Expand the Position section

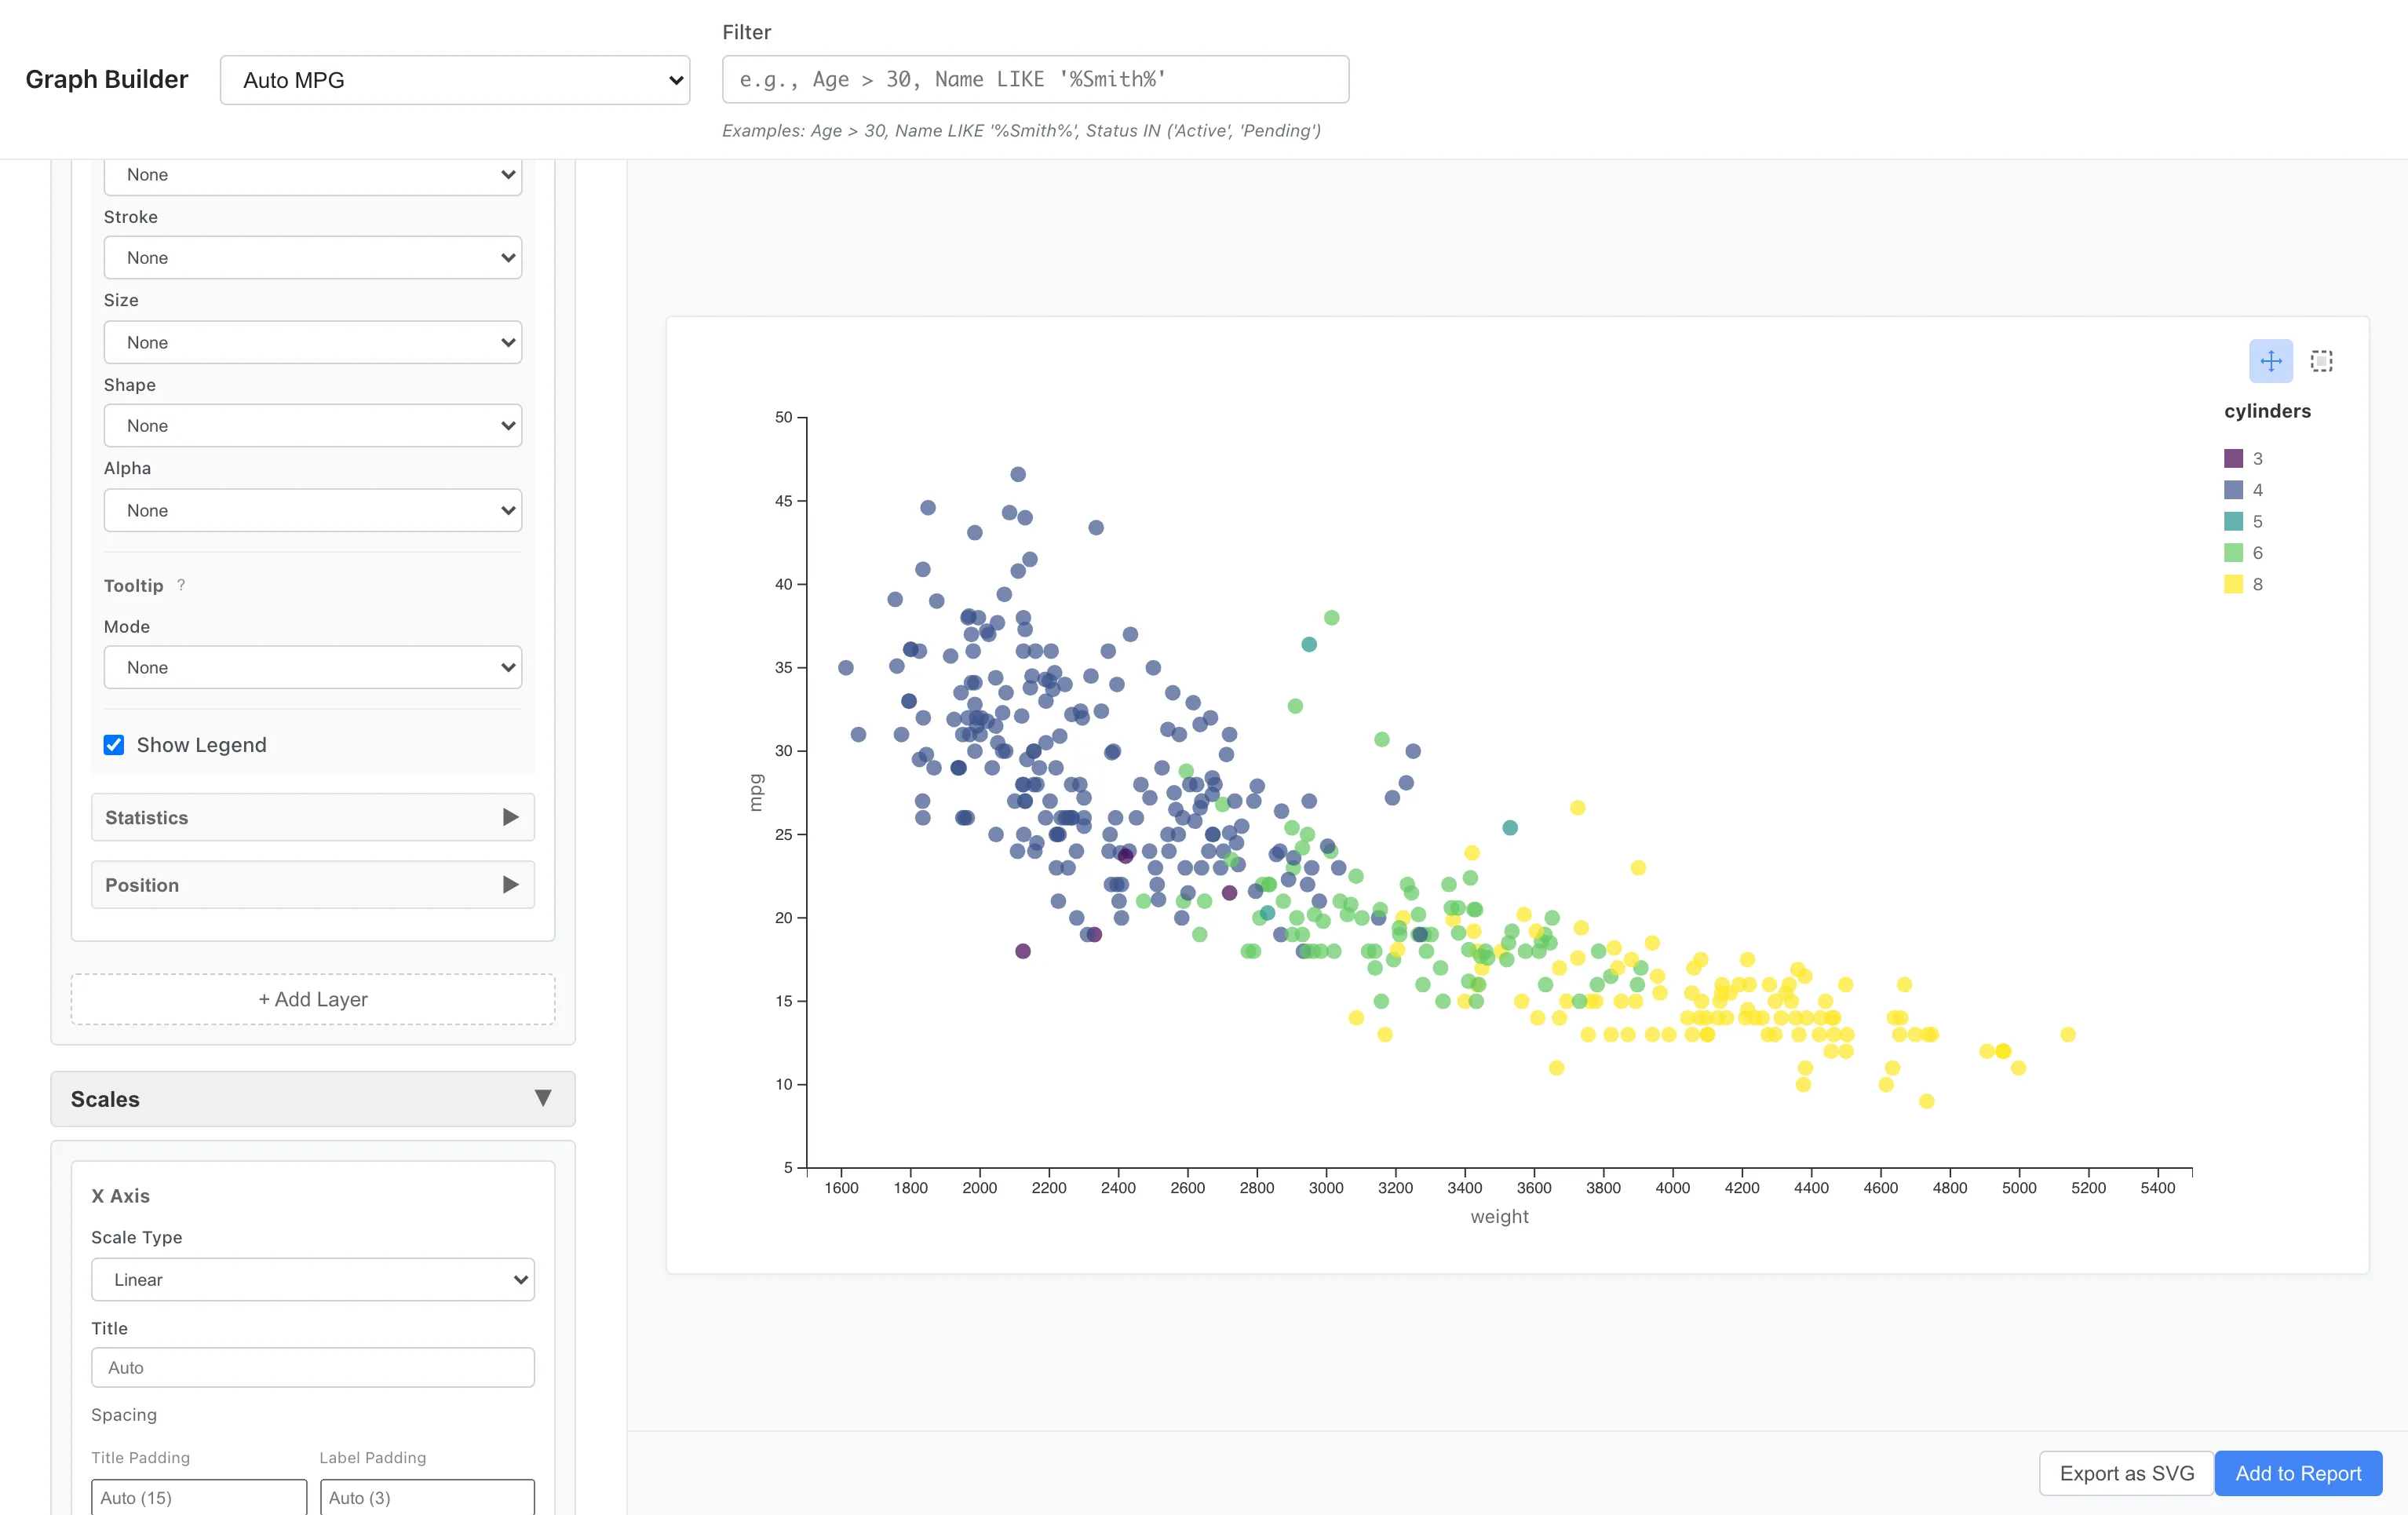[313, 885]
